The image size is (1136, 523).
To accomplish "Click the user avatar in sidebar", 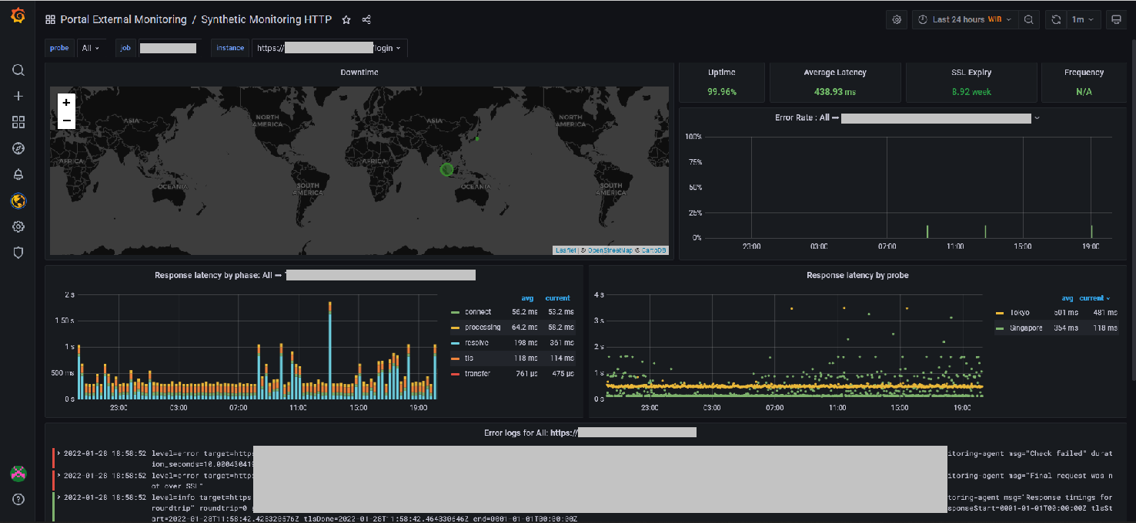I will (19, 474).
